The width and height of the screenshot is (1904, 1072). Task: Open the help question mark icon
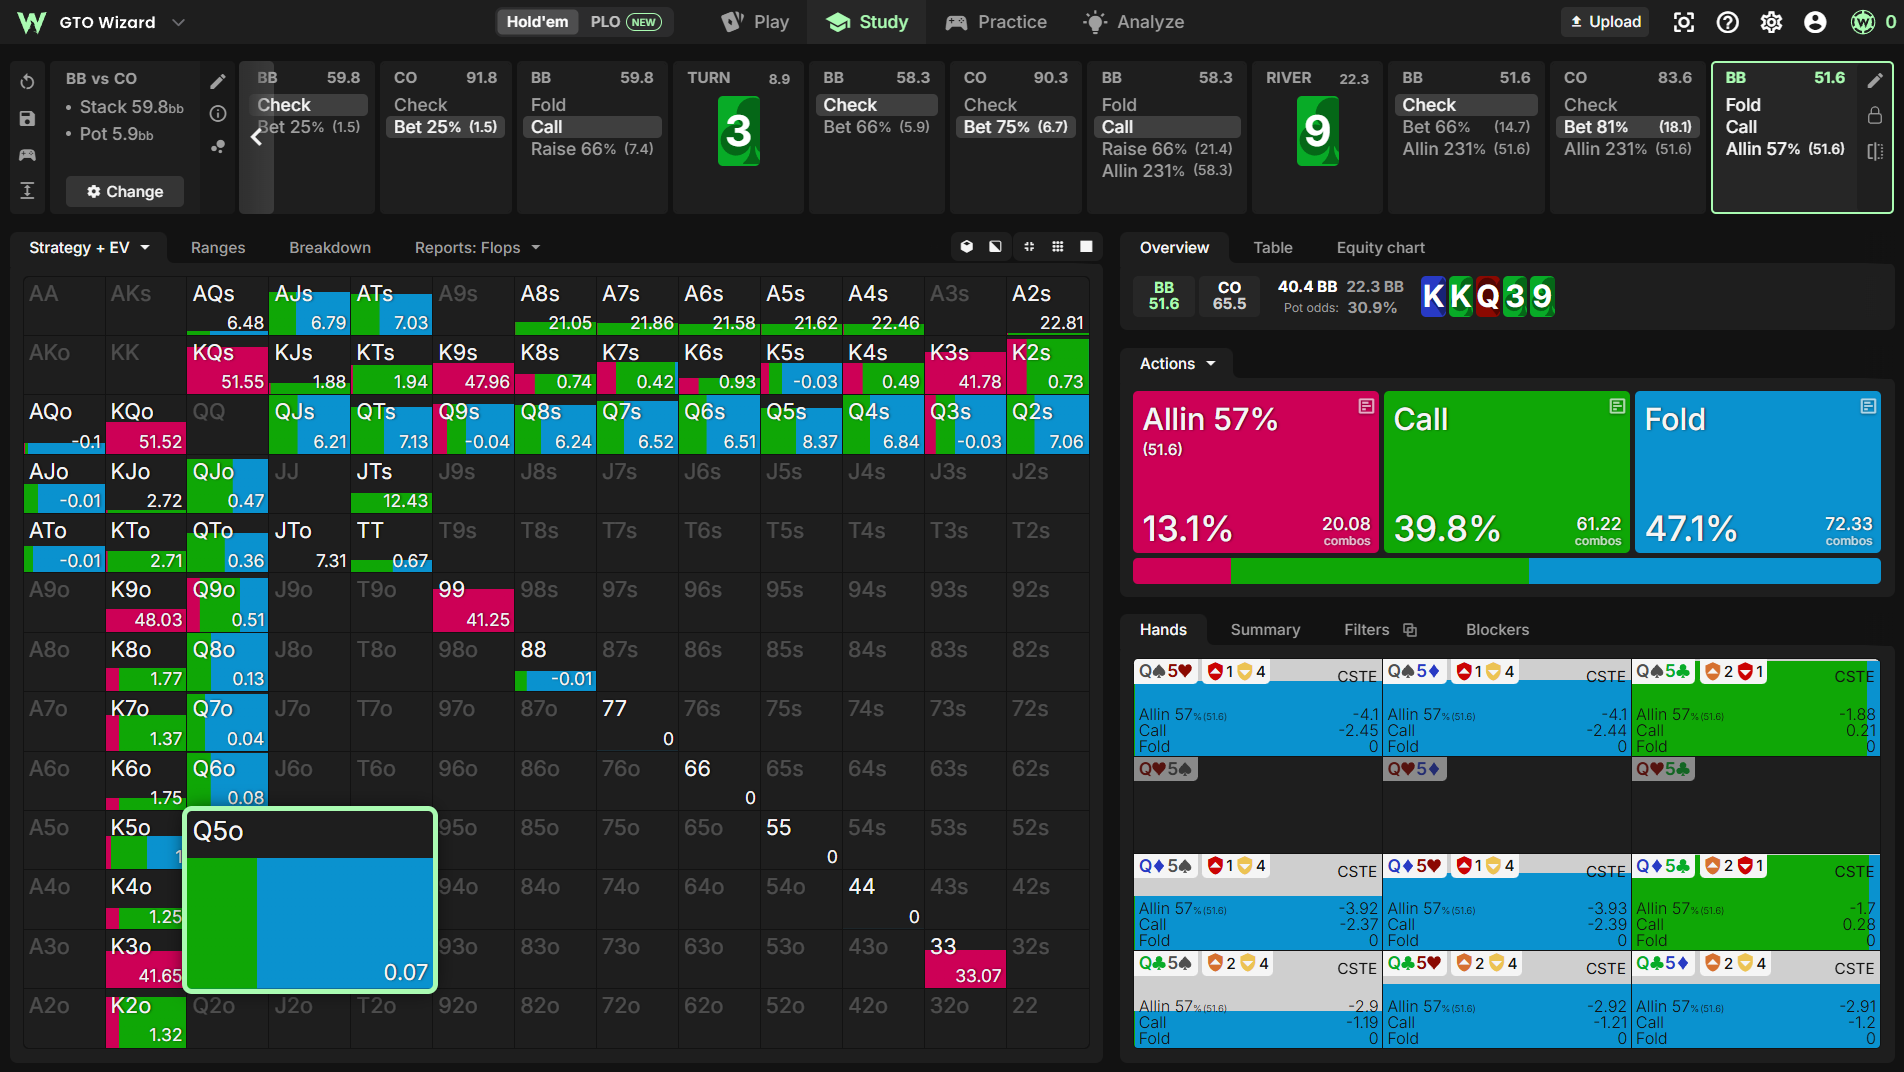tap(1727, 22)
